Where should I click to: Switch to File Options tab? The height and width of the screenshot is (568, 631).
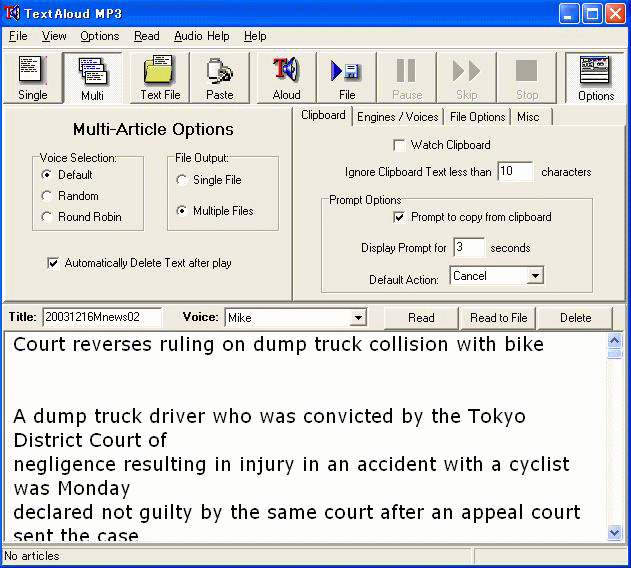pyautogui.click(x=477, y=117)
